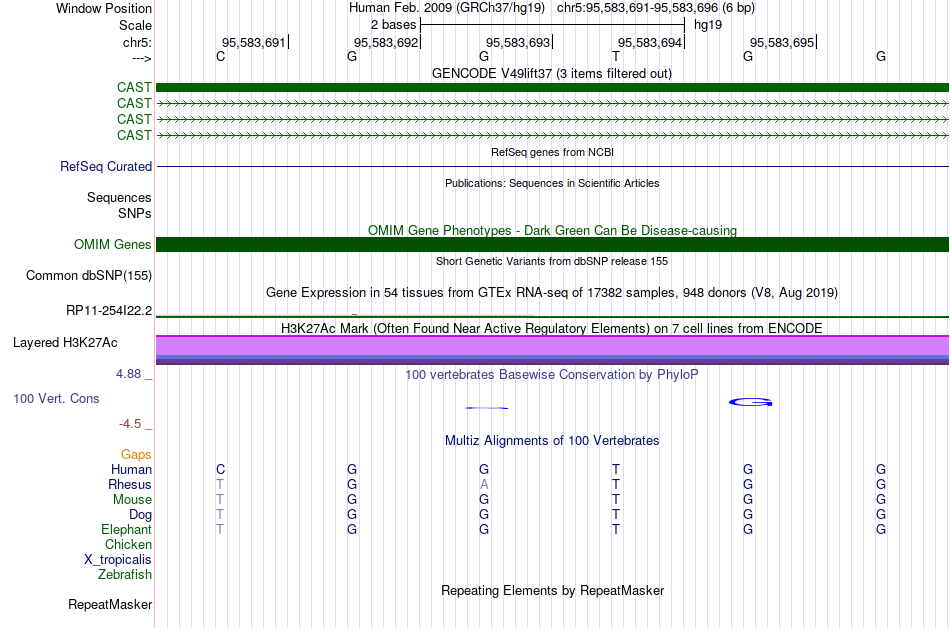Screen dimensions: 950x628
Task: Click the GENCODE V49lift37 track title
Action: 551,73
